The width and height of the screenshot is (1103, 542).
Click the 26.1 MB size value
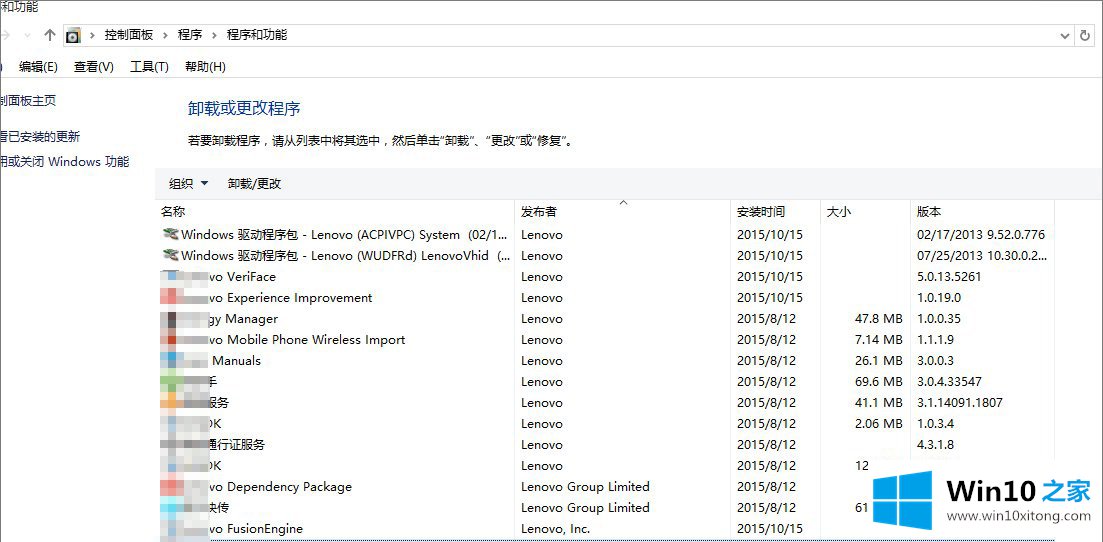[879, 361]
